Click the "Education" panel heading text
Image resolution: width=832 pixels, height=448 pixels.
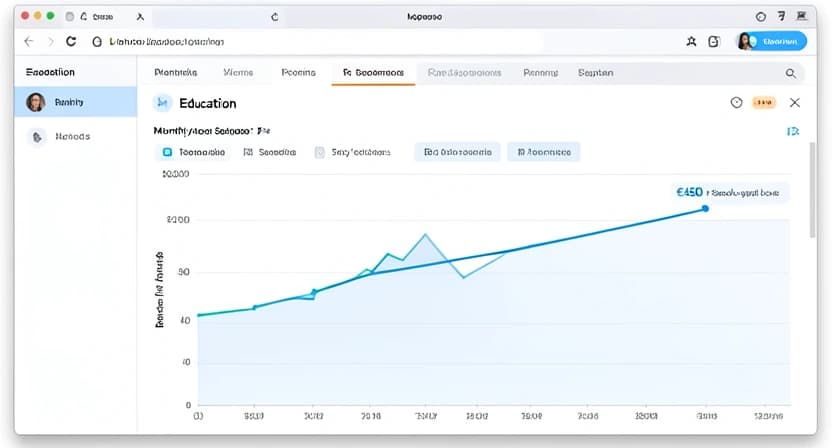click(207, 104)
